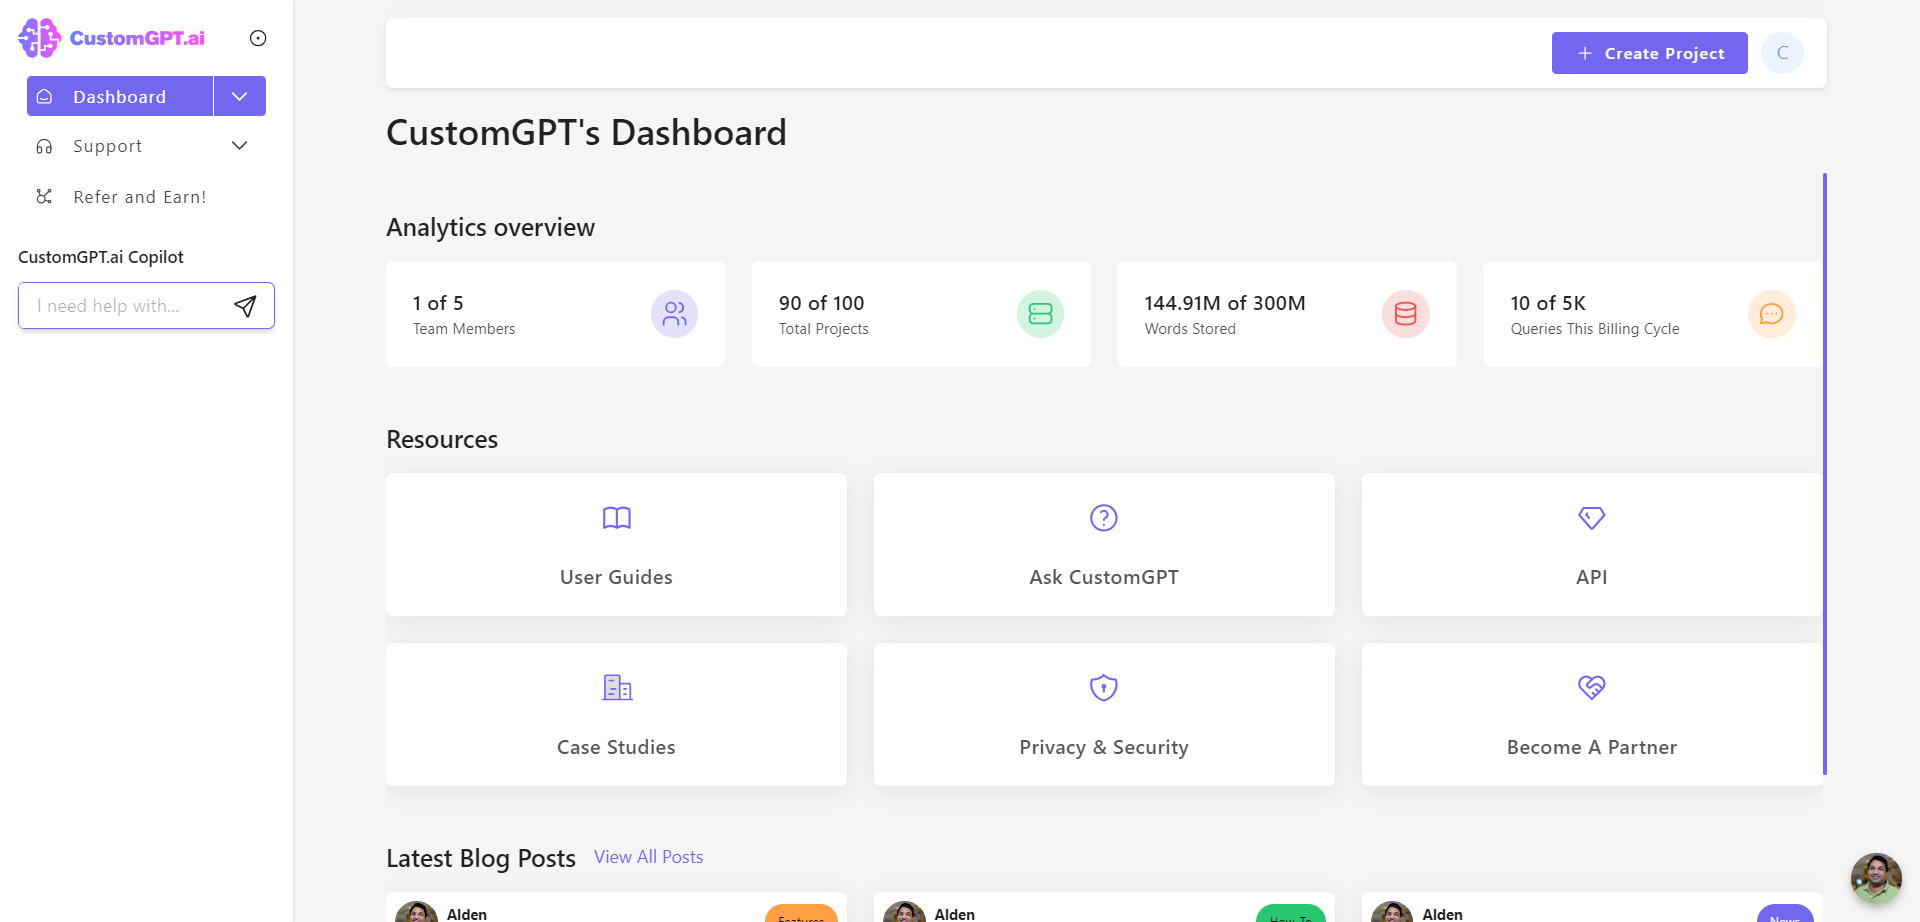The width and height of the screenshot is (1920, 922).
Task: Click the 'CustomGPT.ai Copilot' label
Action: [x=101, y=257]
